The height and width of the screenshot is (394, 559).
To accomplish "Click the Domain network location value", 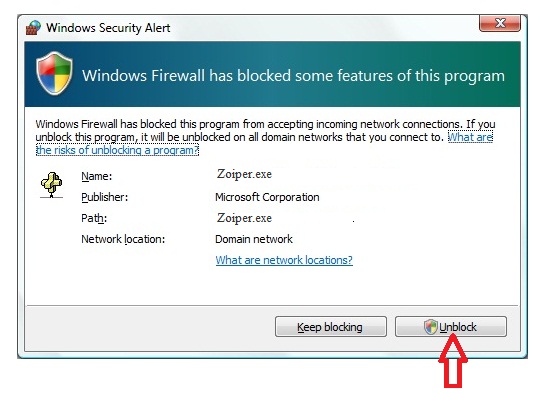I will click(254, 239).
